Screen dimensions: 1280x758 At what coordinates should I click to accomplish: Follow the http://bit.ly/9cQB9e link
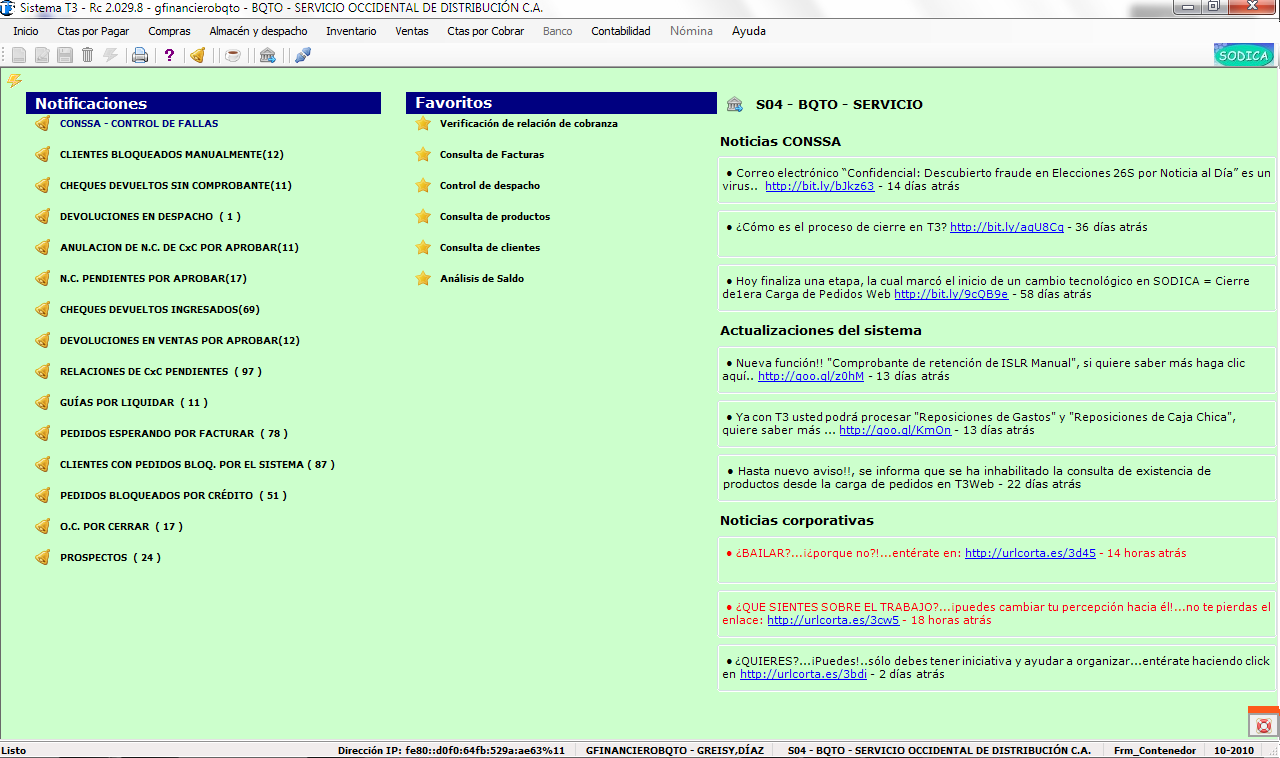point(951,294)
